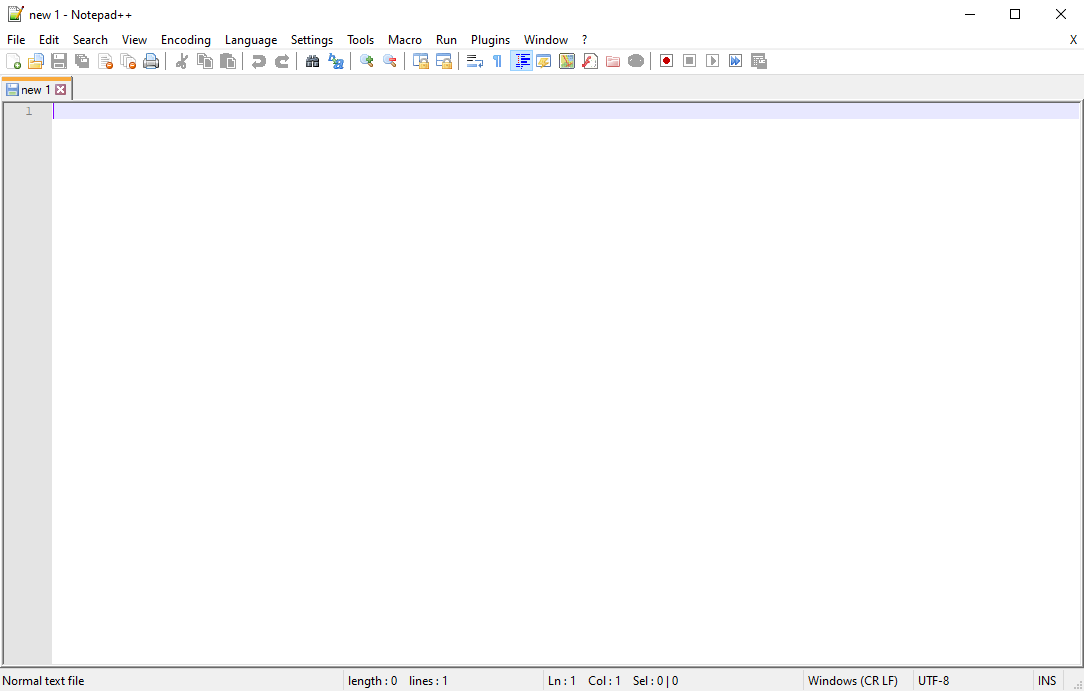
Task: Open the Edit menu
Action: tap(49, 40)
